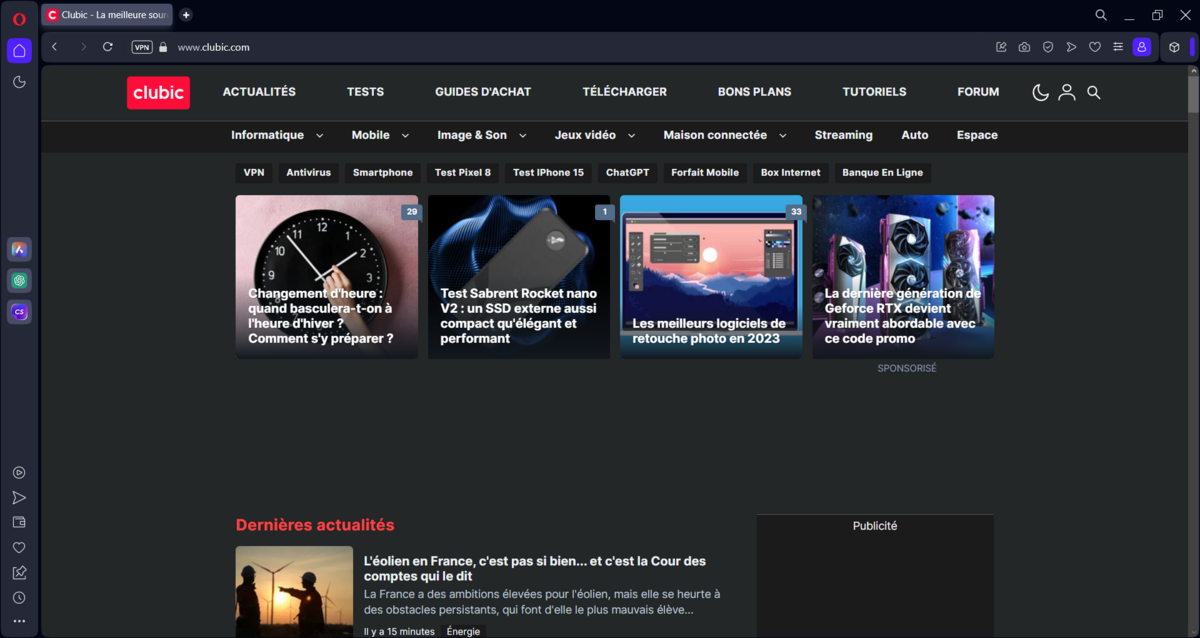This screenshot has height=638, width=1200.
Task: Open Easy Setup via the tuner icon
Action: [x=1119, y=46]
